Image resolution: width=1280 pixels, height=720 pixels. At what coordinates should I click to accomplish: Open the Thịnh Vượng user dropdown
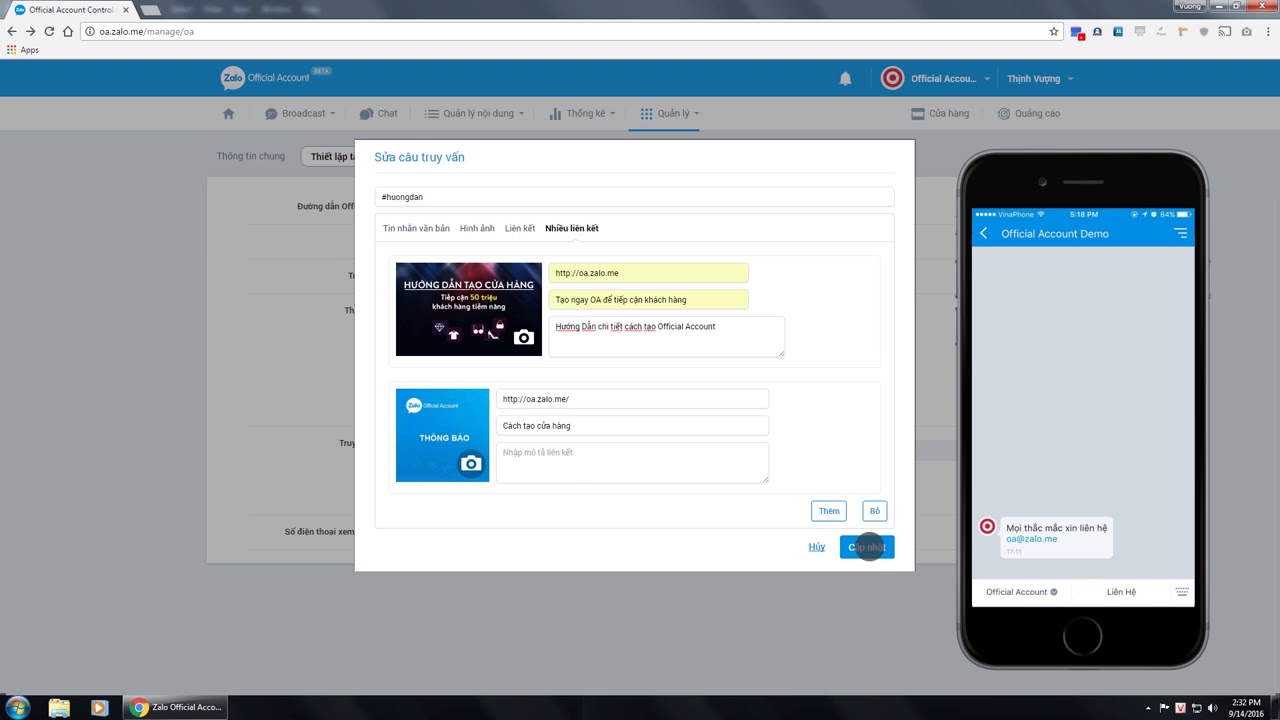[1040, 78]
